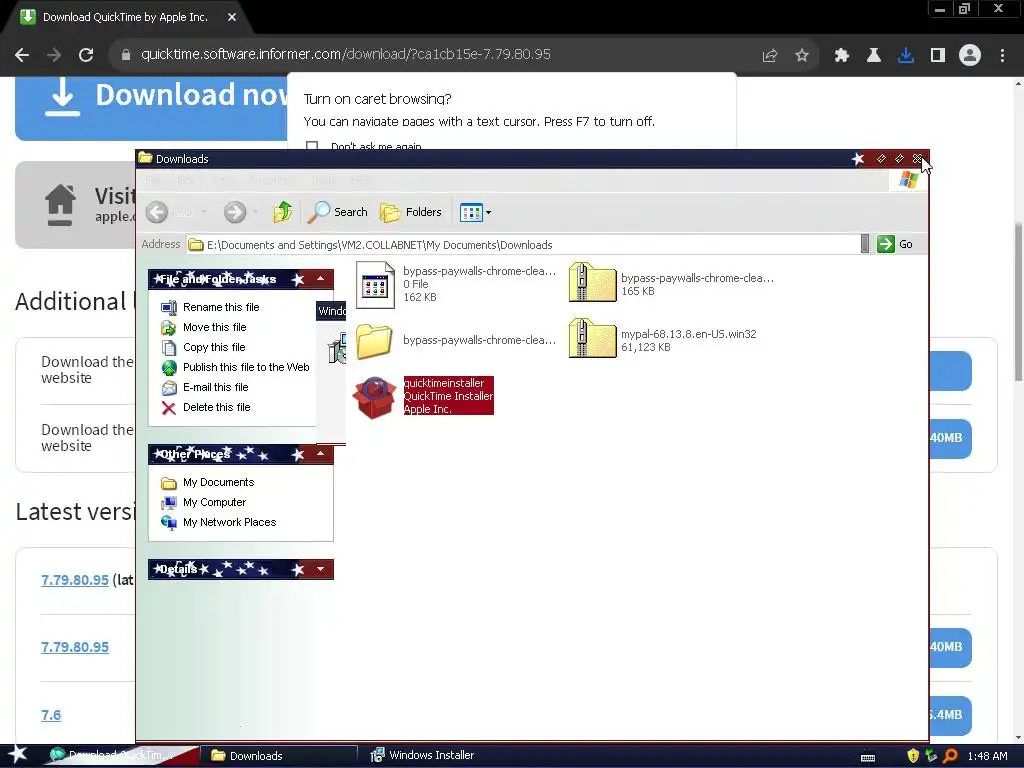Screen dimensions: 1024x768
Task: Click the My Network Places icon
Action: (168, 522)
